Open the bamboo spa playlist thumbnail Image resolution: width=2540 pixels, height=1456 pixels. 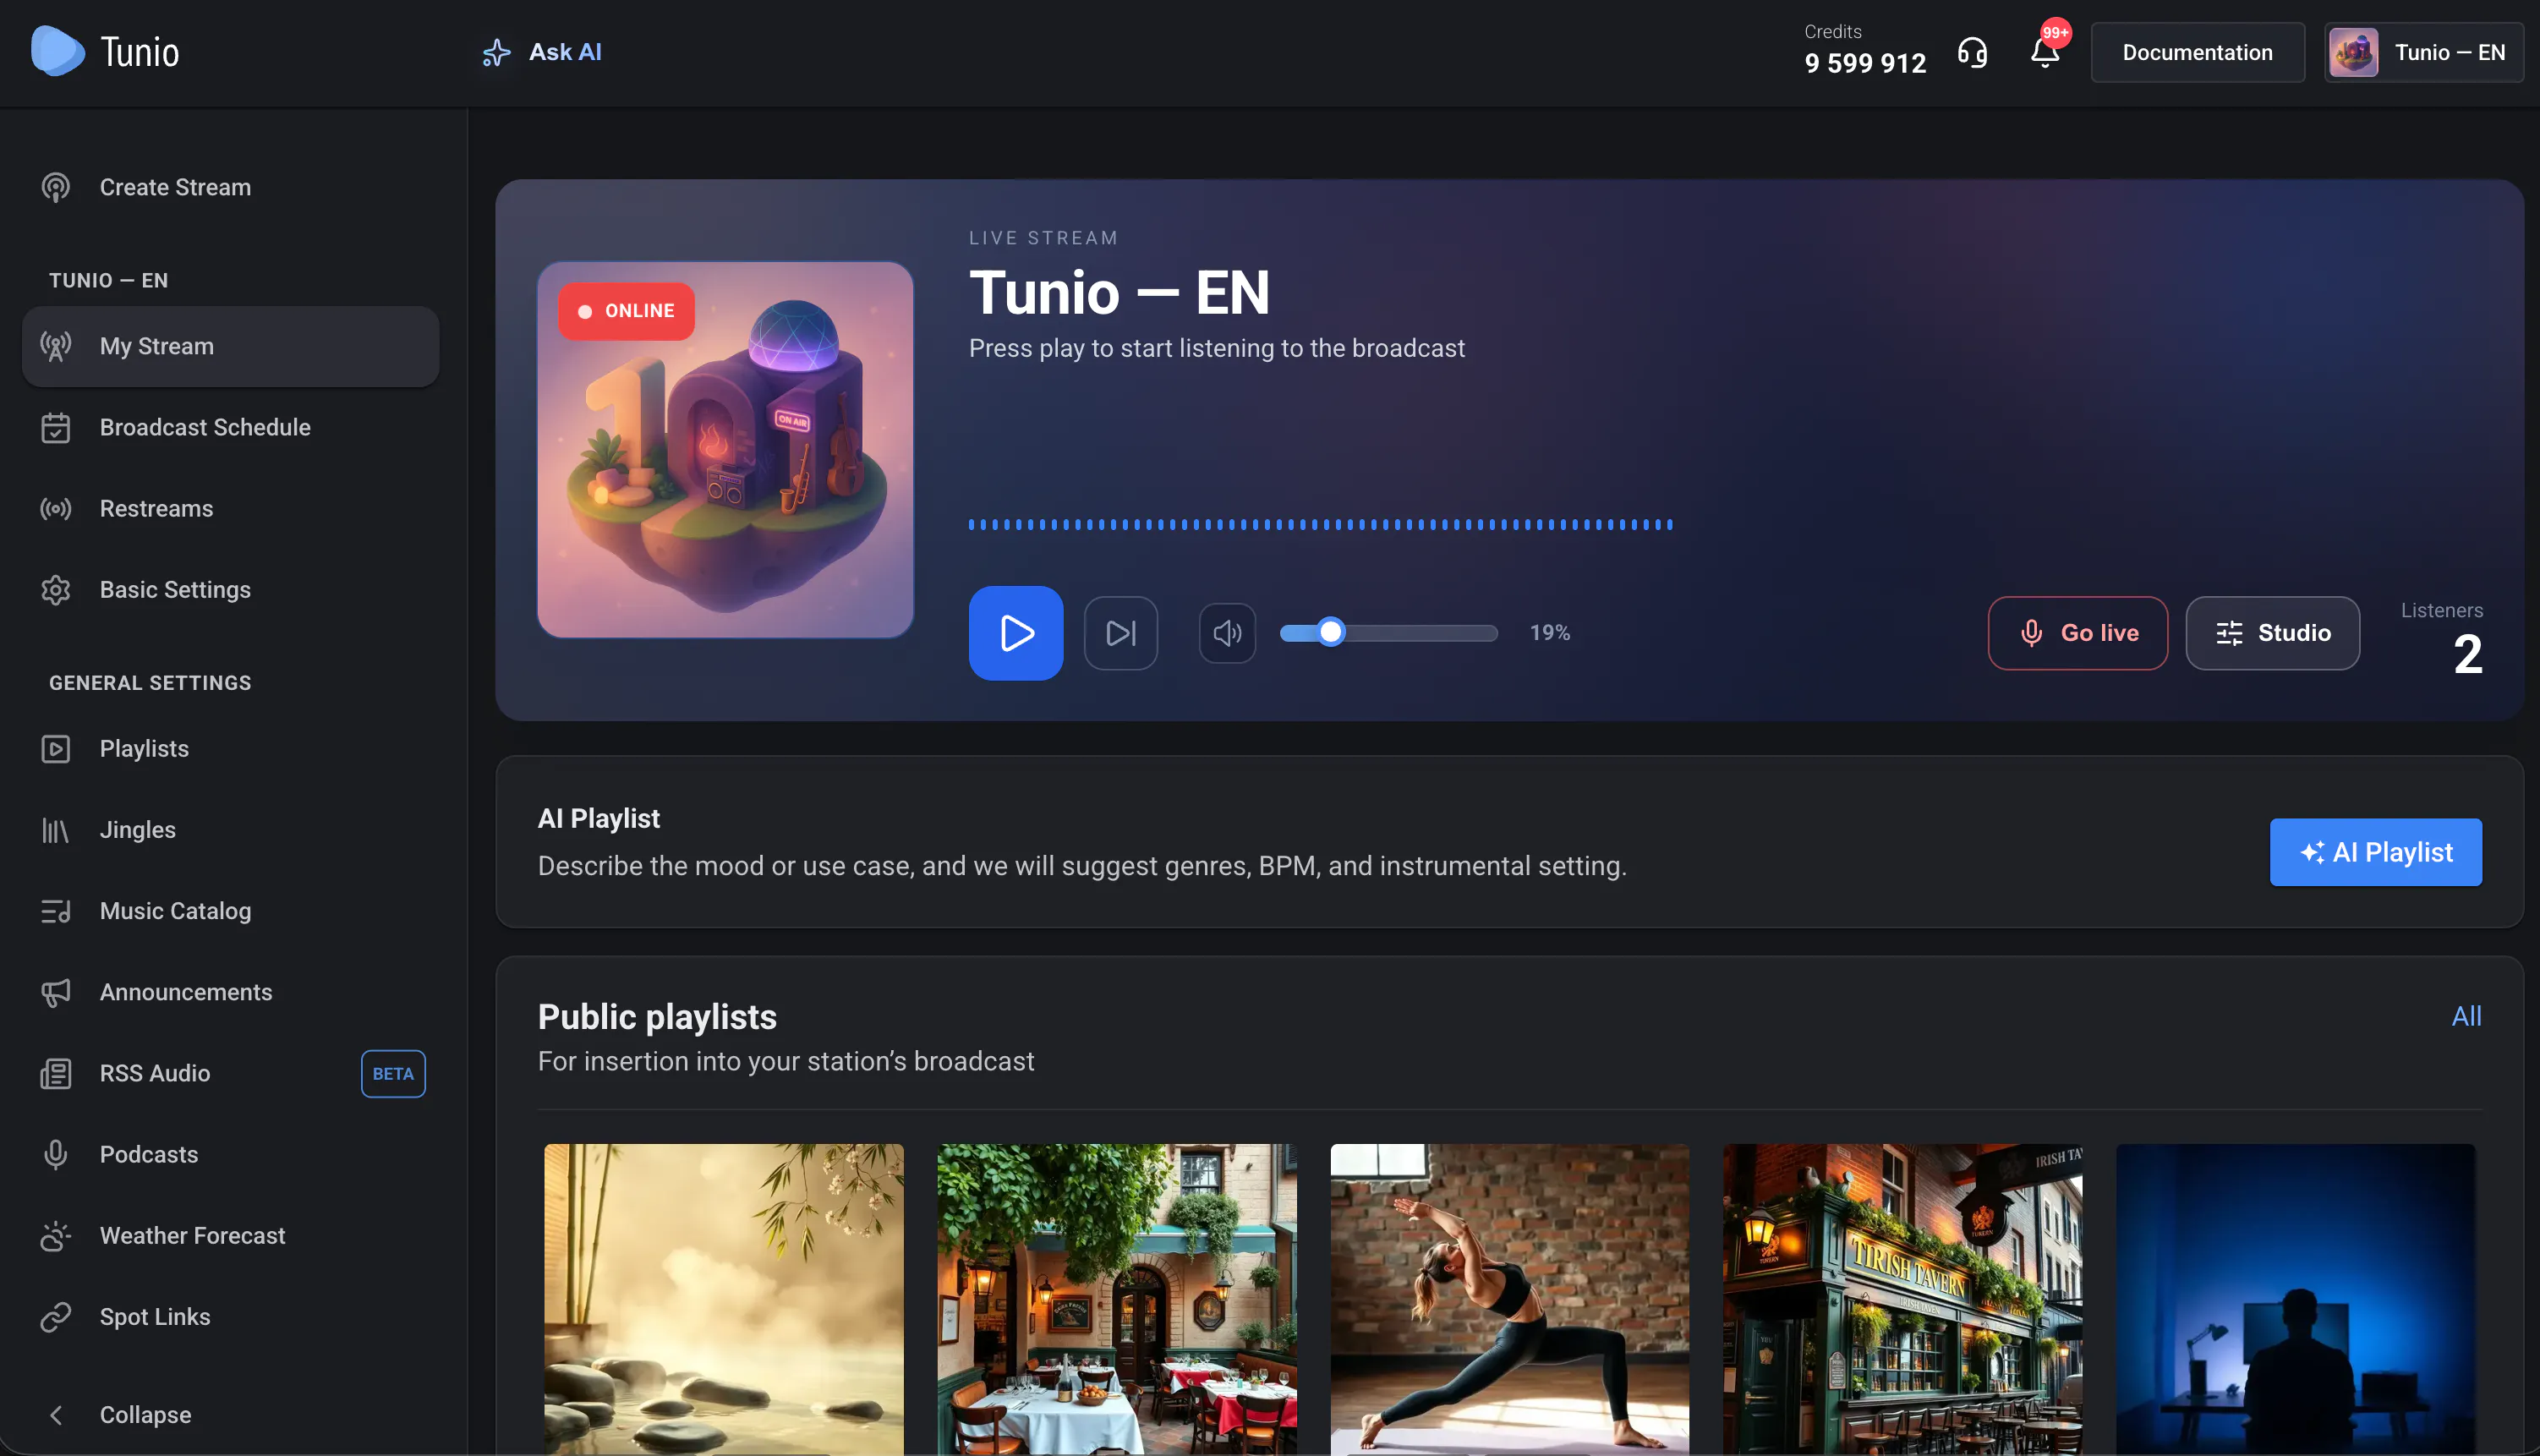tap(723, 1299)
